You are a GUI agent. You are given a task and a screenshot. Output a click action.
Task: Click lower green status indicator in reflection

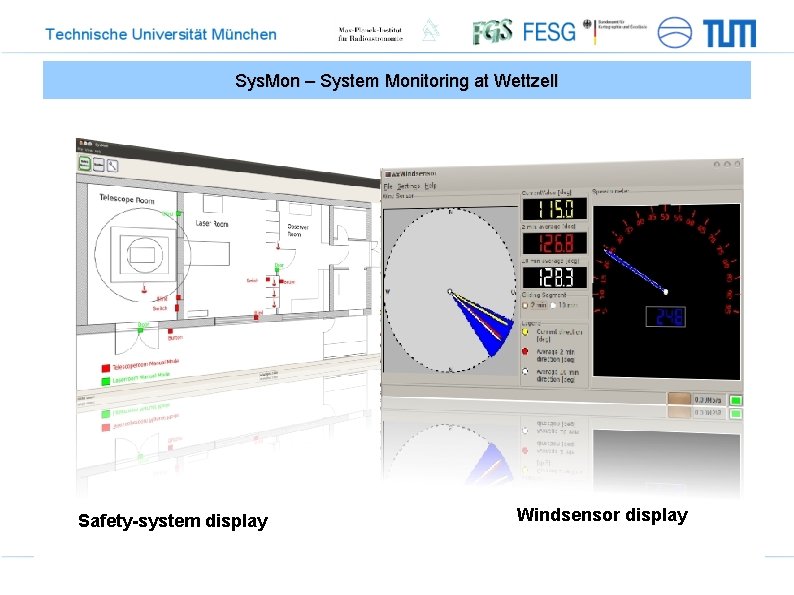coord(735,413)
